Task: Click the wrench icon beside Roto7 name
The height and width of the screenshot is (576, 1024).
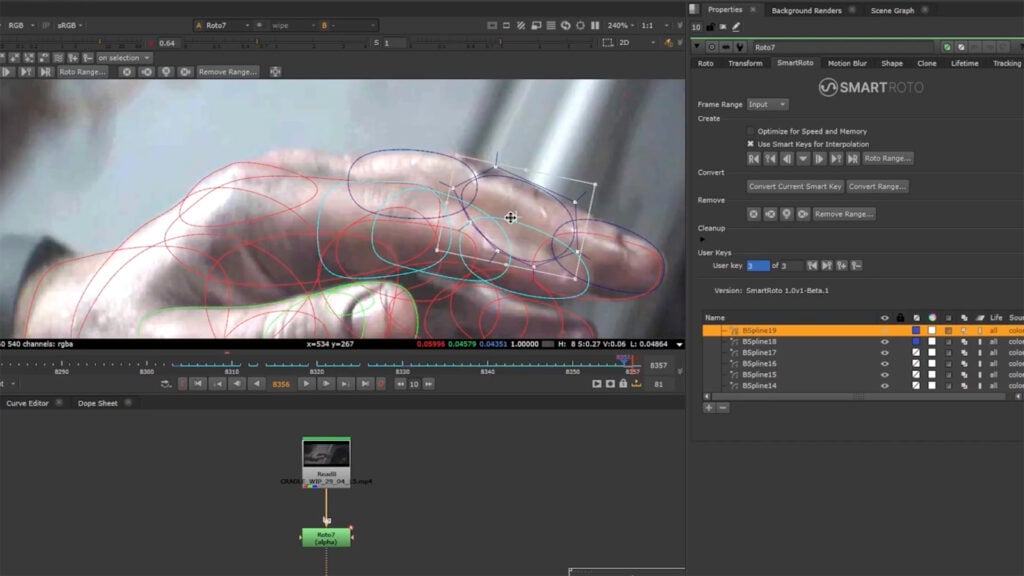Action: [740, 47]
